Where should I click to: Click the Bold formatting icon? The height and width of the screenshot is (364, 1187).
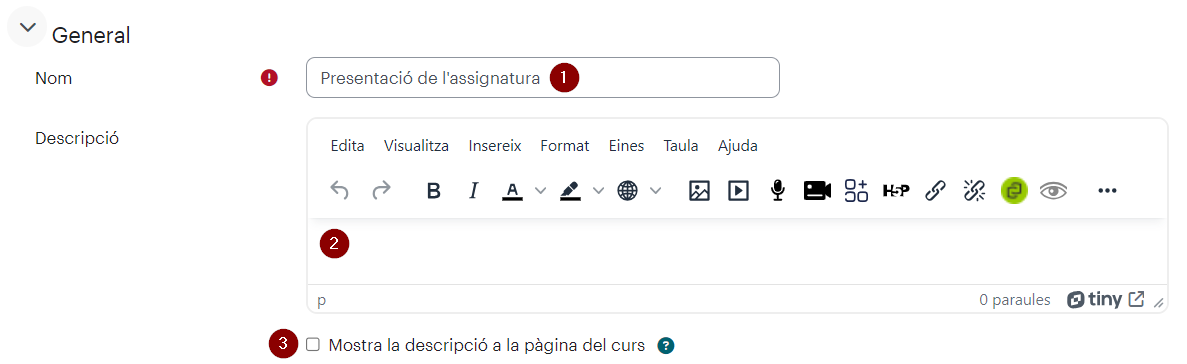[x=434, y=191]
